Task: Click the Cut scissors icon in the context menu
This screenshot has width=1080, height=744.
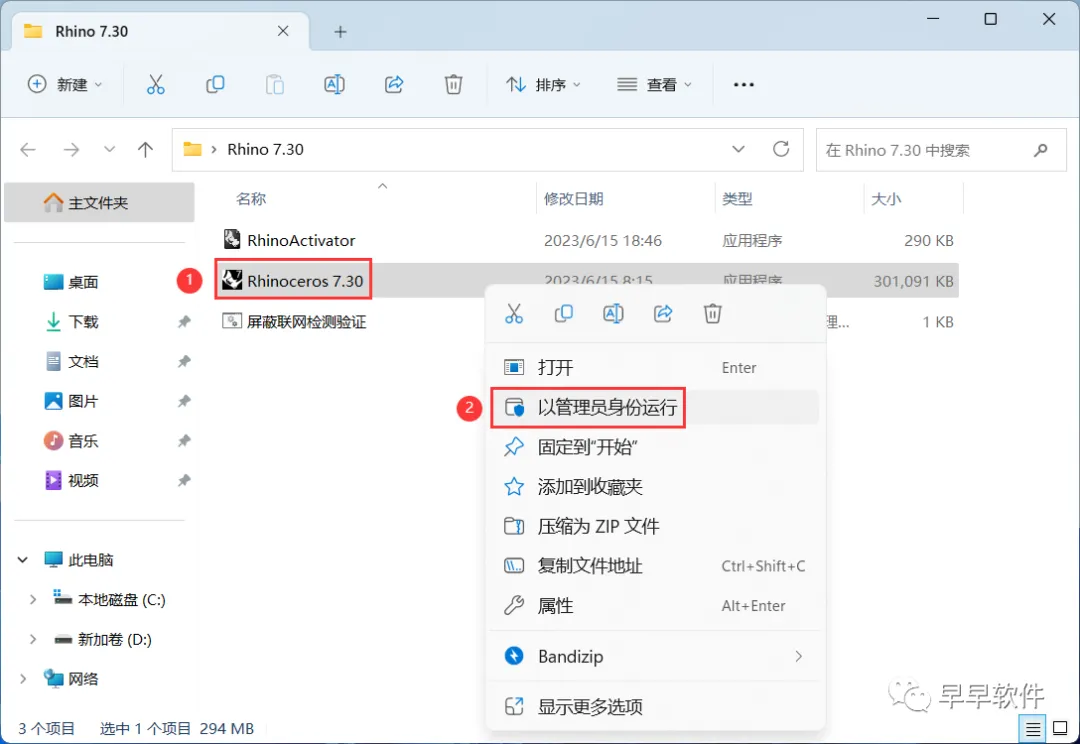Action: click(x=514, y=313)
